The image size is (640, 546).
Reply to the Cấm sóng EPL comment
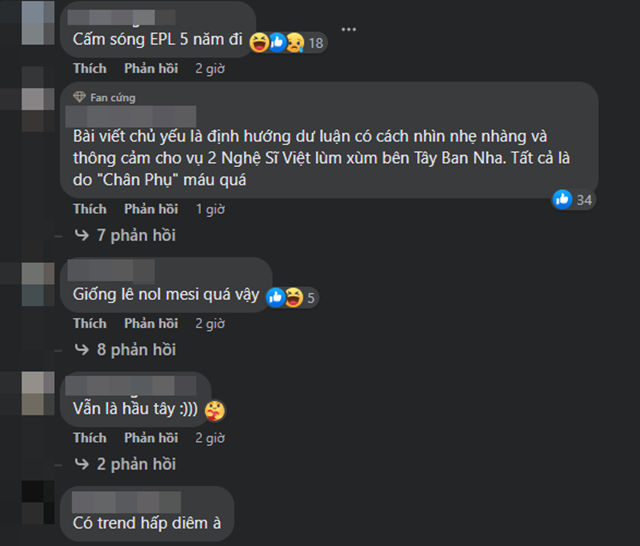click(151, 68)
